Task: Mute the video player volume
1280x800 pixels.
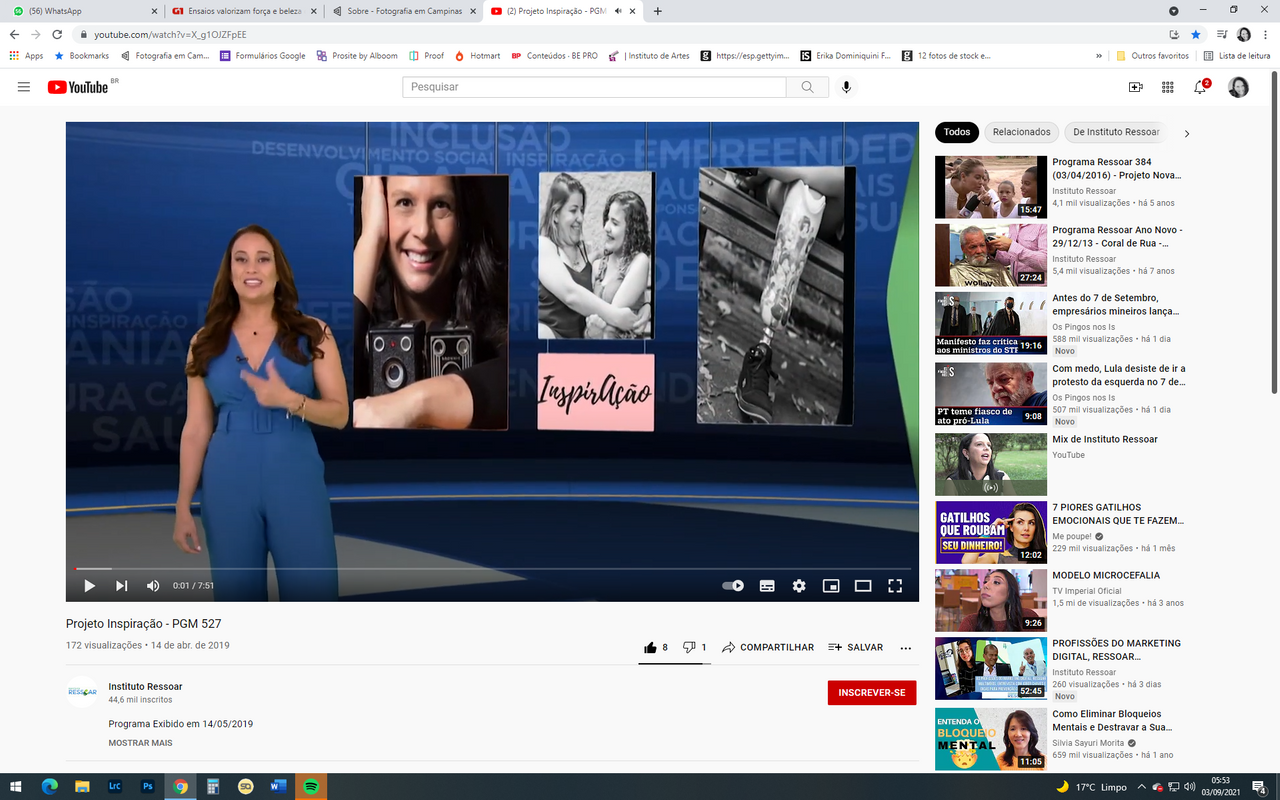Action: pos(153,586)
